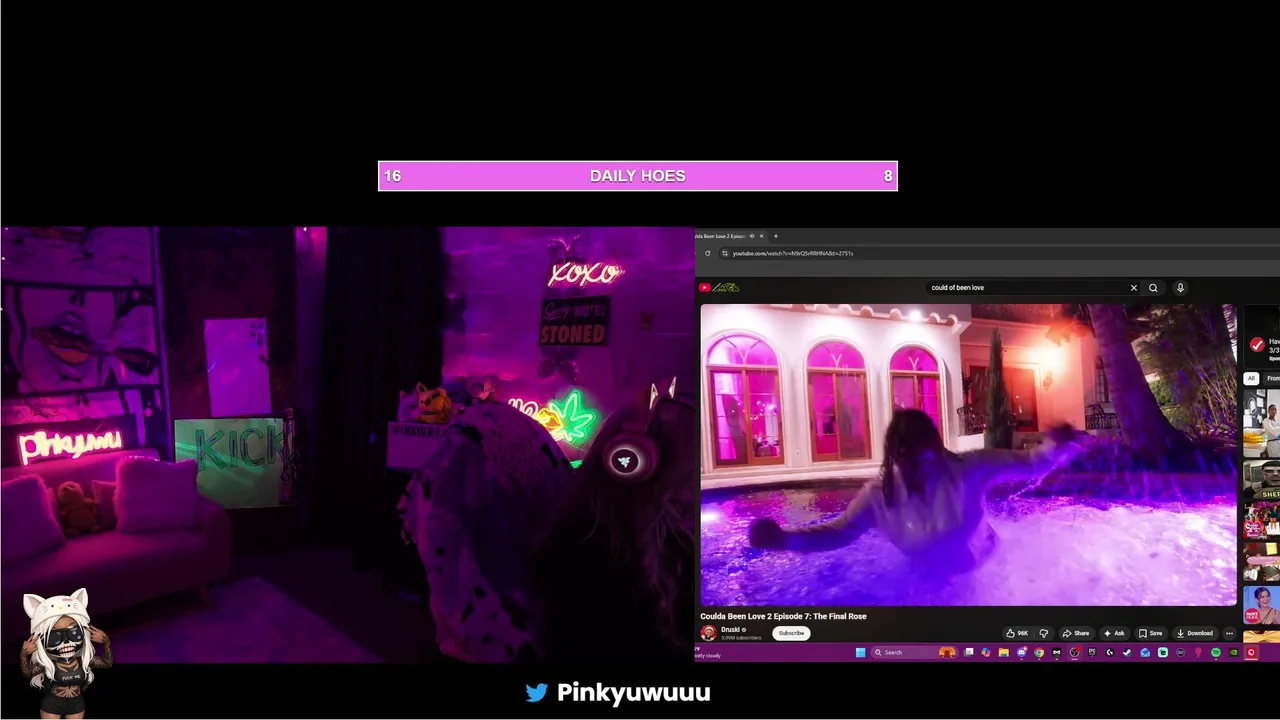Mute the tab using its speaker icon
The width and height of the screenshot is (1280, 720).
pos(751,236)
